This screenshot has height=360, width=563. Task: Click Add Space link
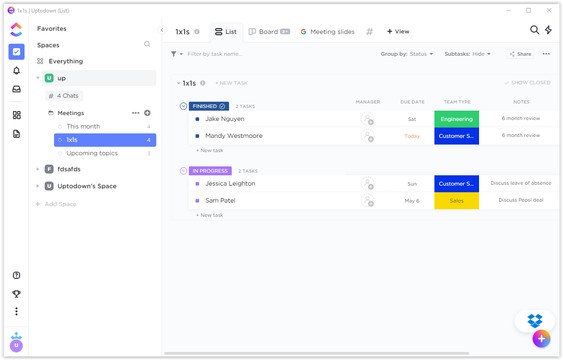[x=56, y=204]
